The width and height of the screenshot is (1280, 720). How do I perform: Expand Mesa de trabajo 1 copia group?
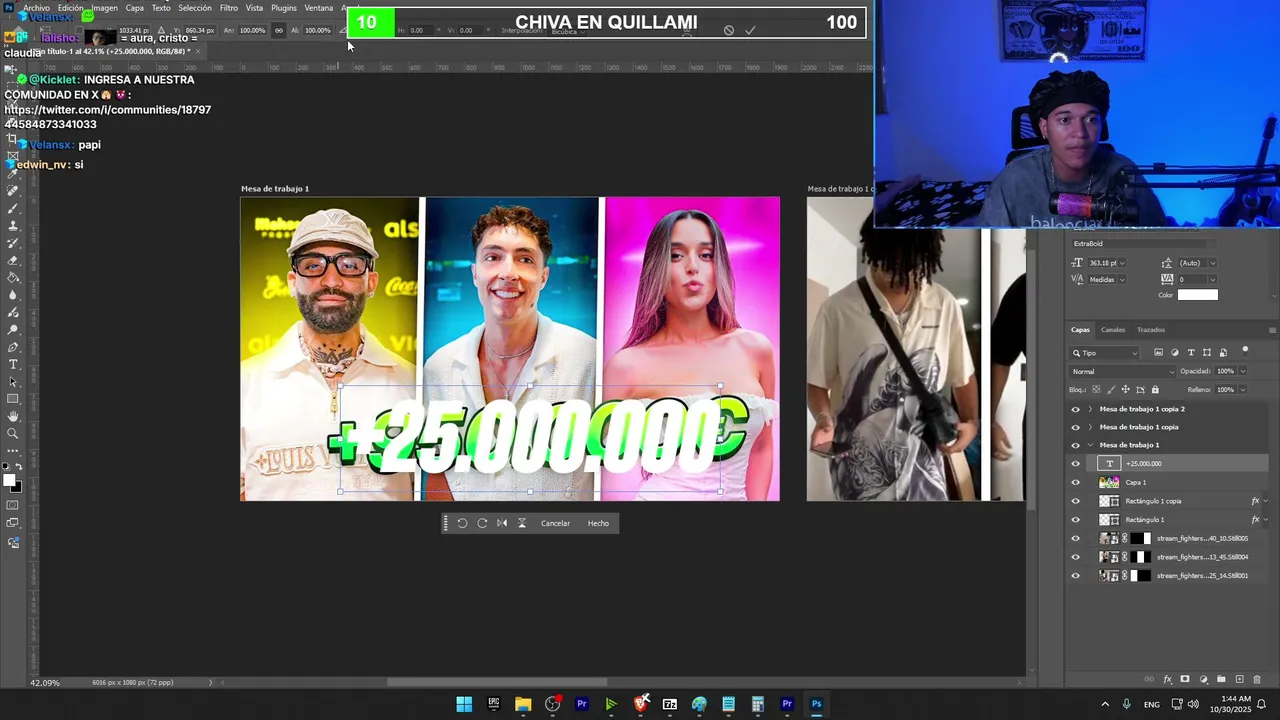tap(1090, 427)
